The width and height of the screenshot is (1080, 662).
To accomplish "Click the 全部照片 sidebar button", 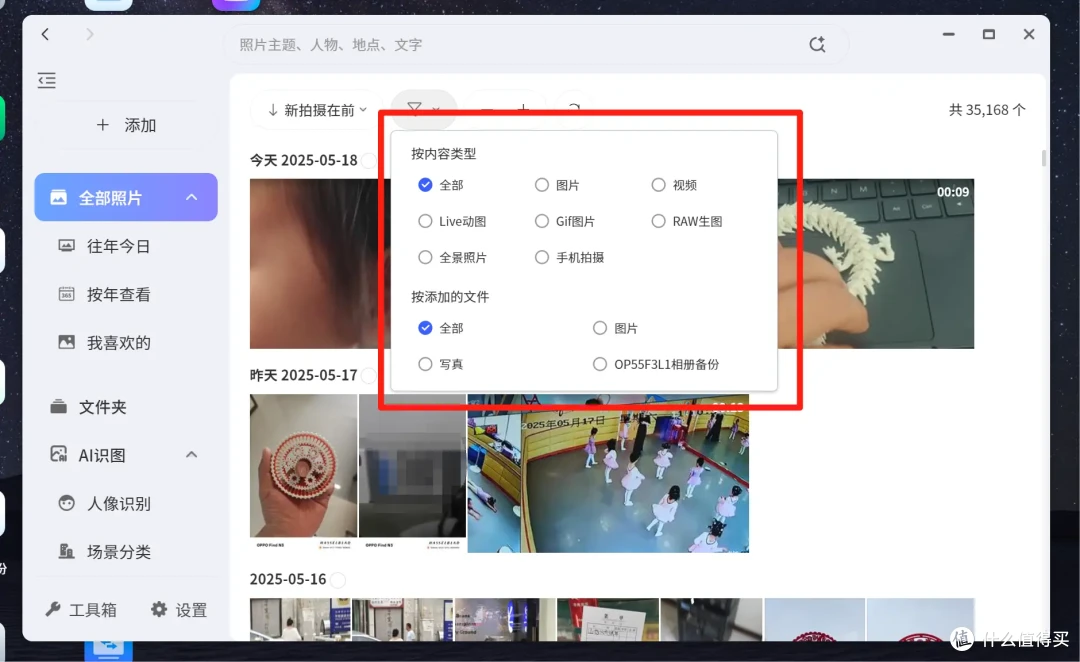I will [126, 198].
